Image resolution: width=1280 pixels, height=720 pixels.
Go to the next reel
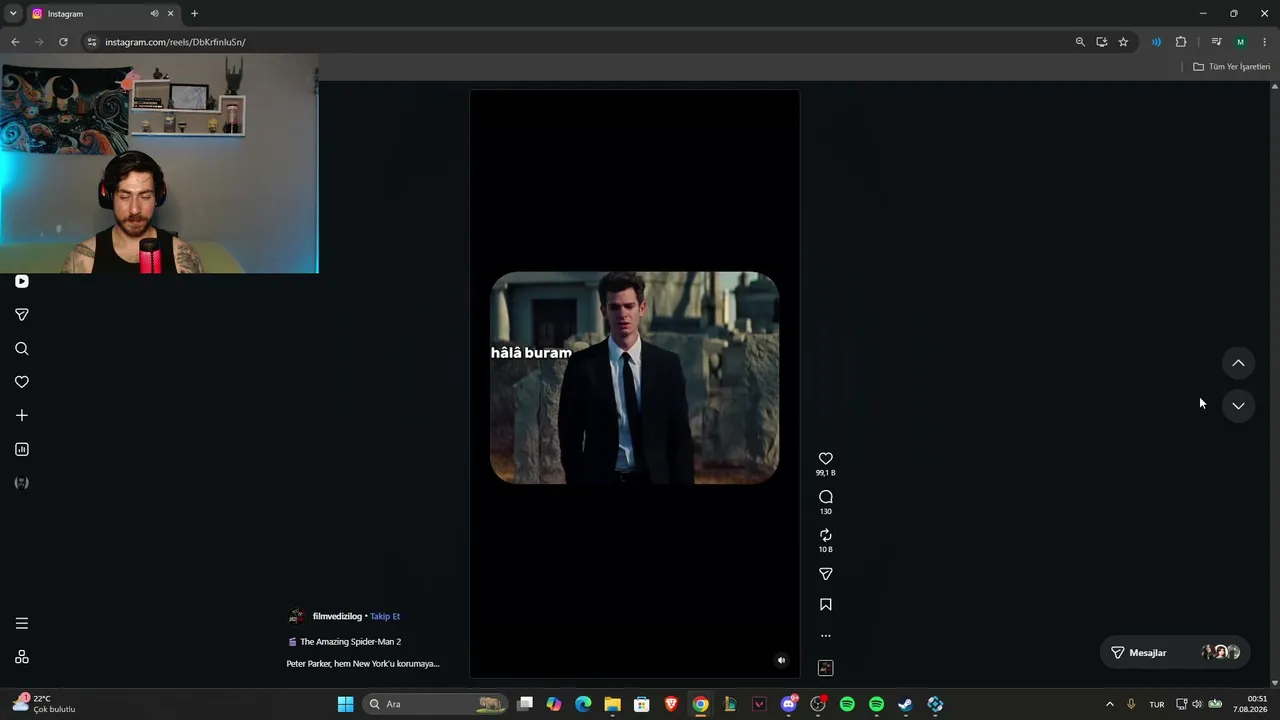1238,405
